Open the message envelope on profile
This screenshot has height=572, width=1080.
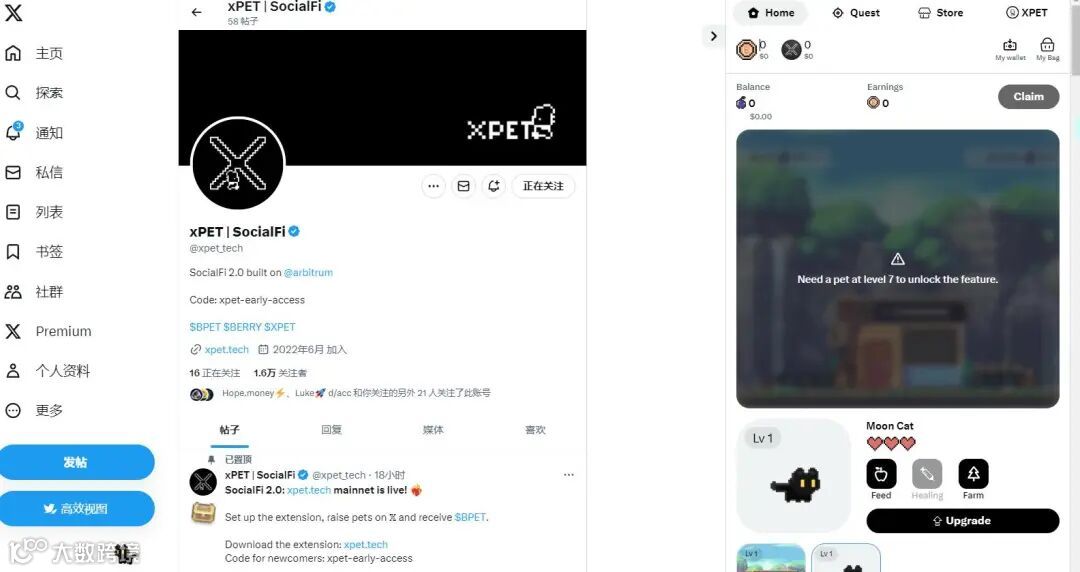point(464,186)
